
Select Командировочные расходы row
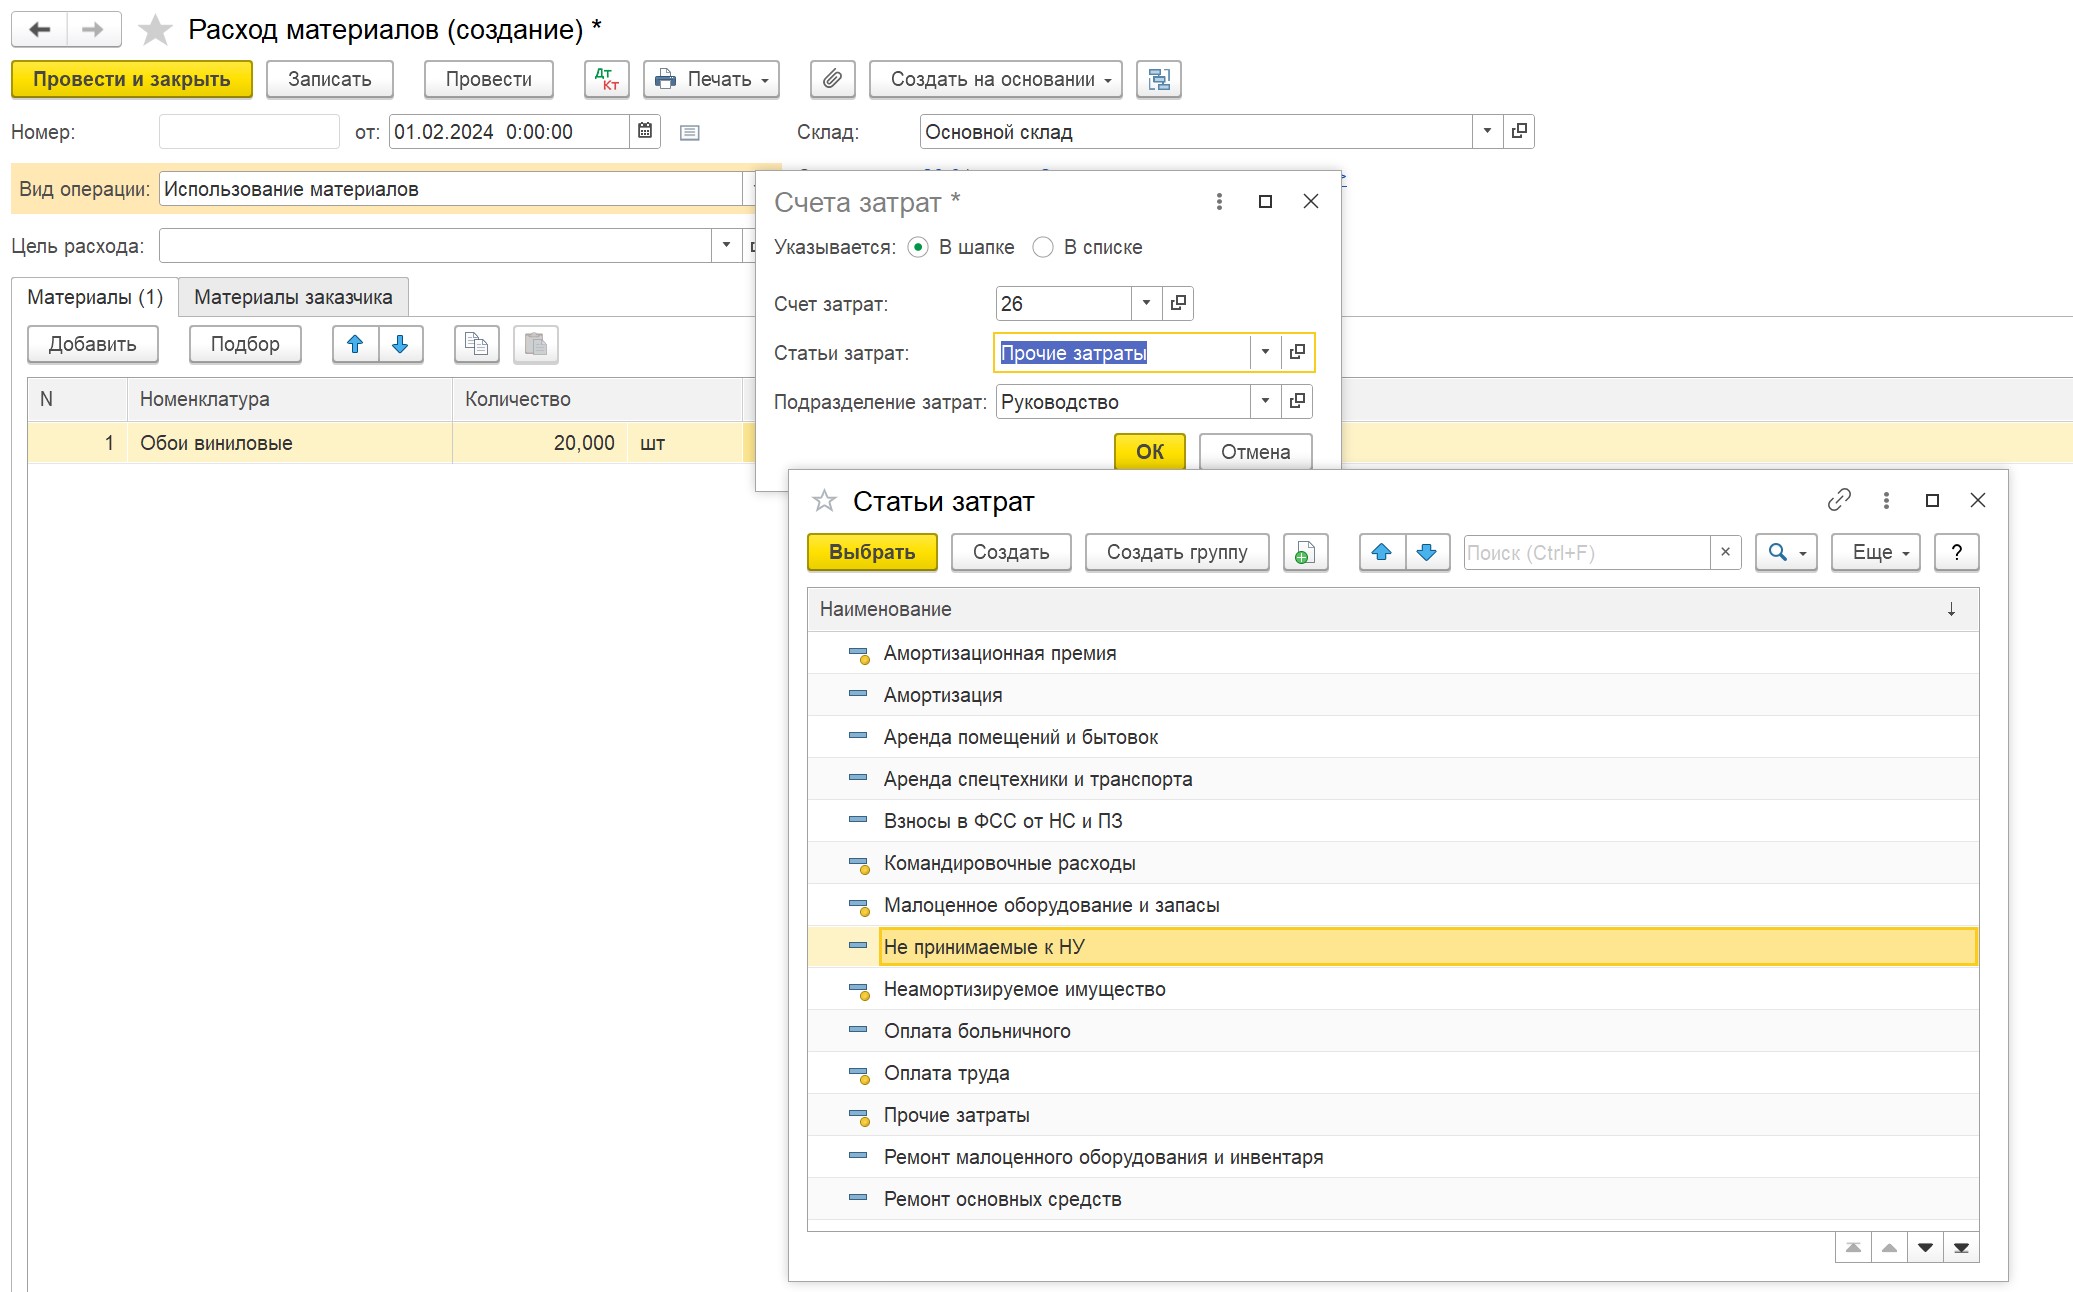point(1393,863)
